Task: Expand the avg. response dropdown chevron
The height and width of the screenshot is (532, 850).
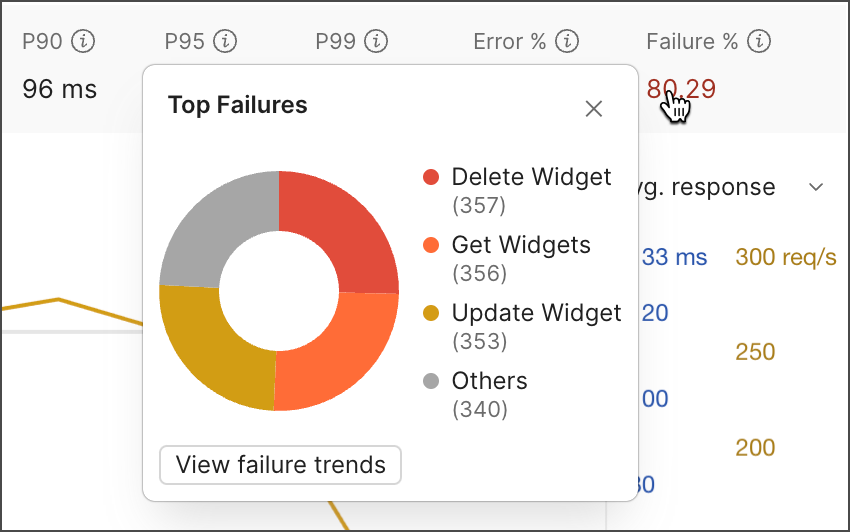Action: click(816, 187)
